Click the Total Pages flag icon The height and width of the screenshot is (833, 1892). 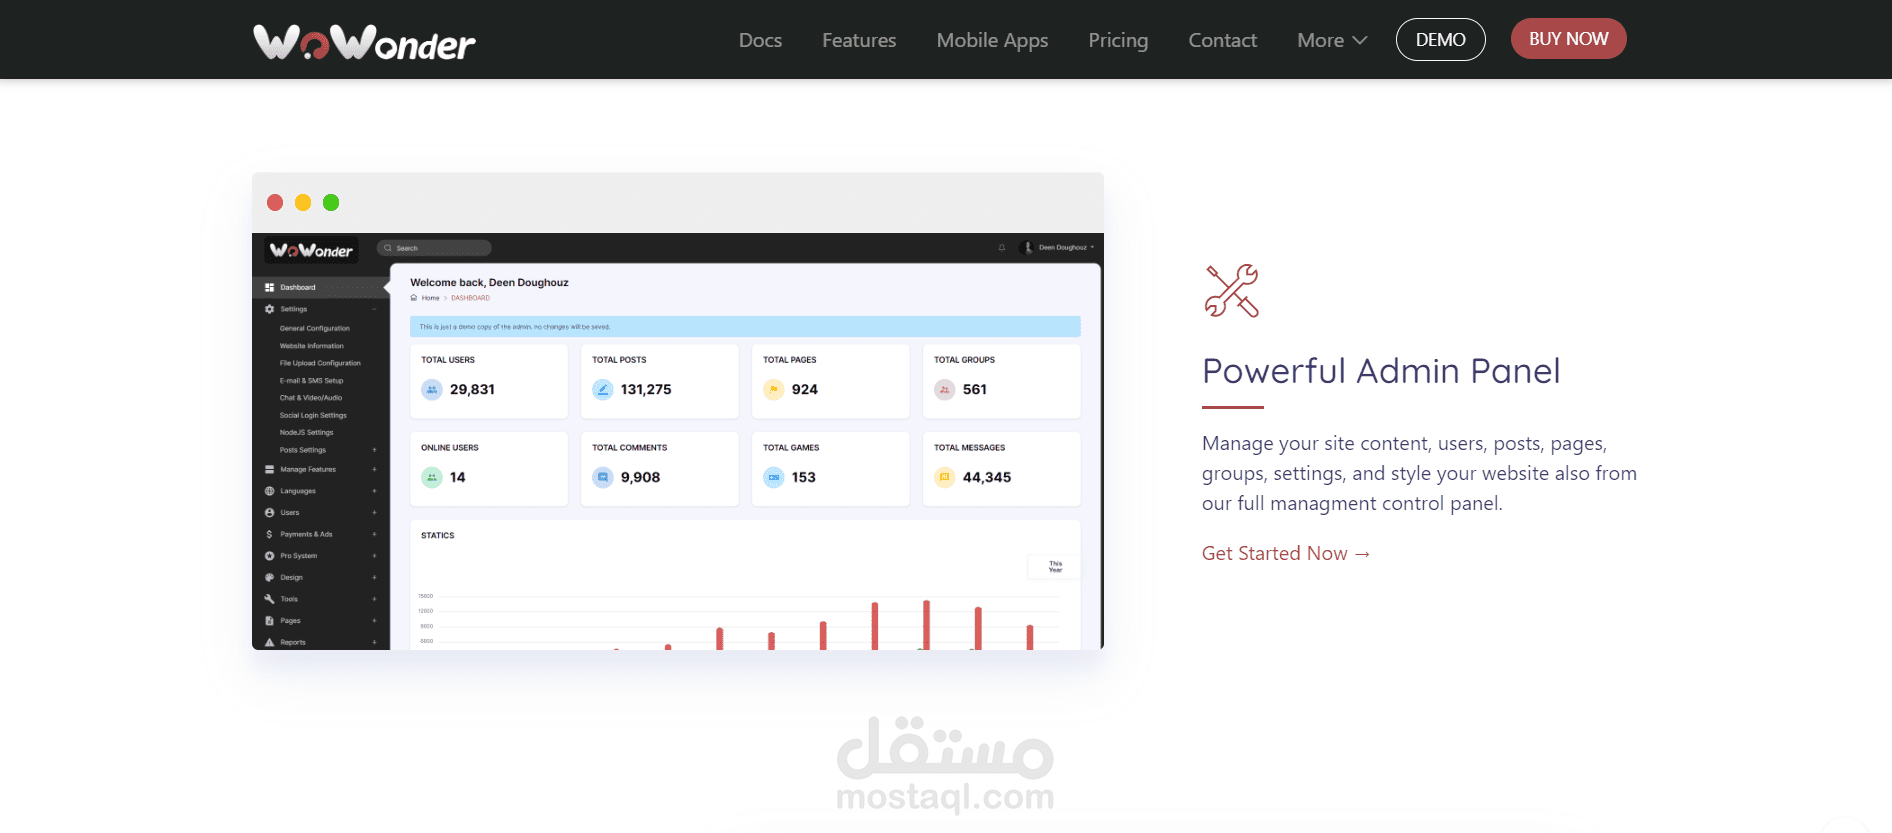(x=774, y=390)
